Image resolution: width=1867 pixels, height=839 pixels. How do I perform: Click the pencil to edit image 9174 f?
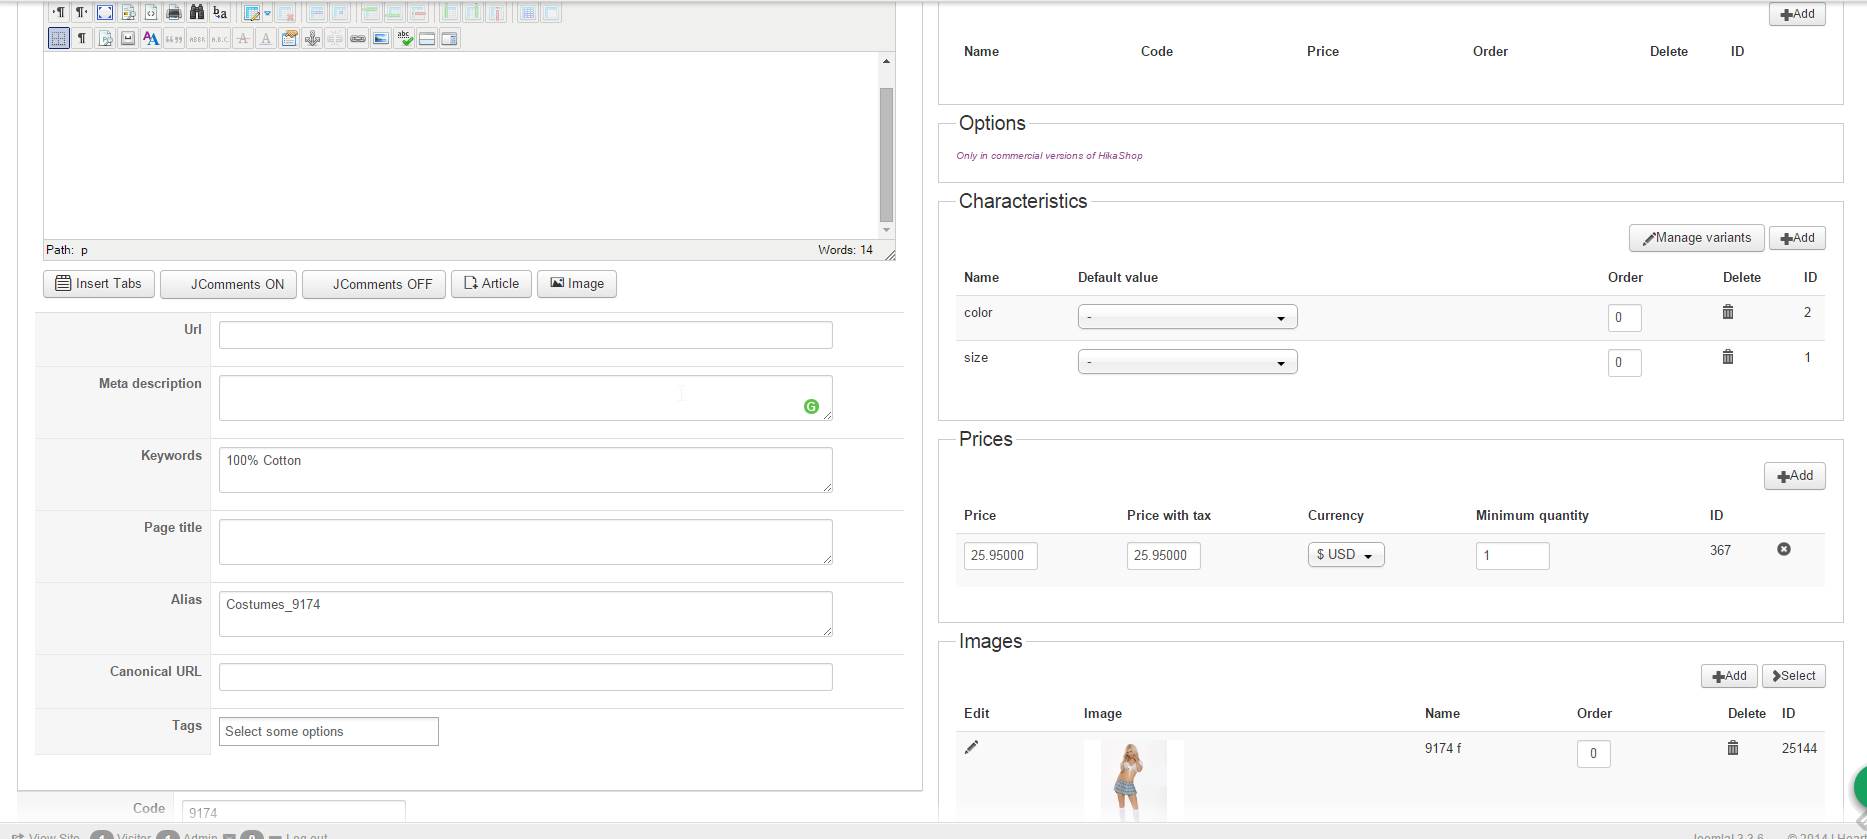pyautogui.click(x=971, y=747)
